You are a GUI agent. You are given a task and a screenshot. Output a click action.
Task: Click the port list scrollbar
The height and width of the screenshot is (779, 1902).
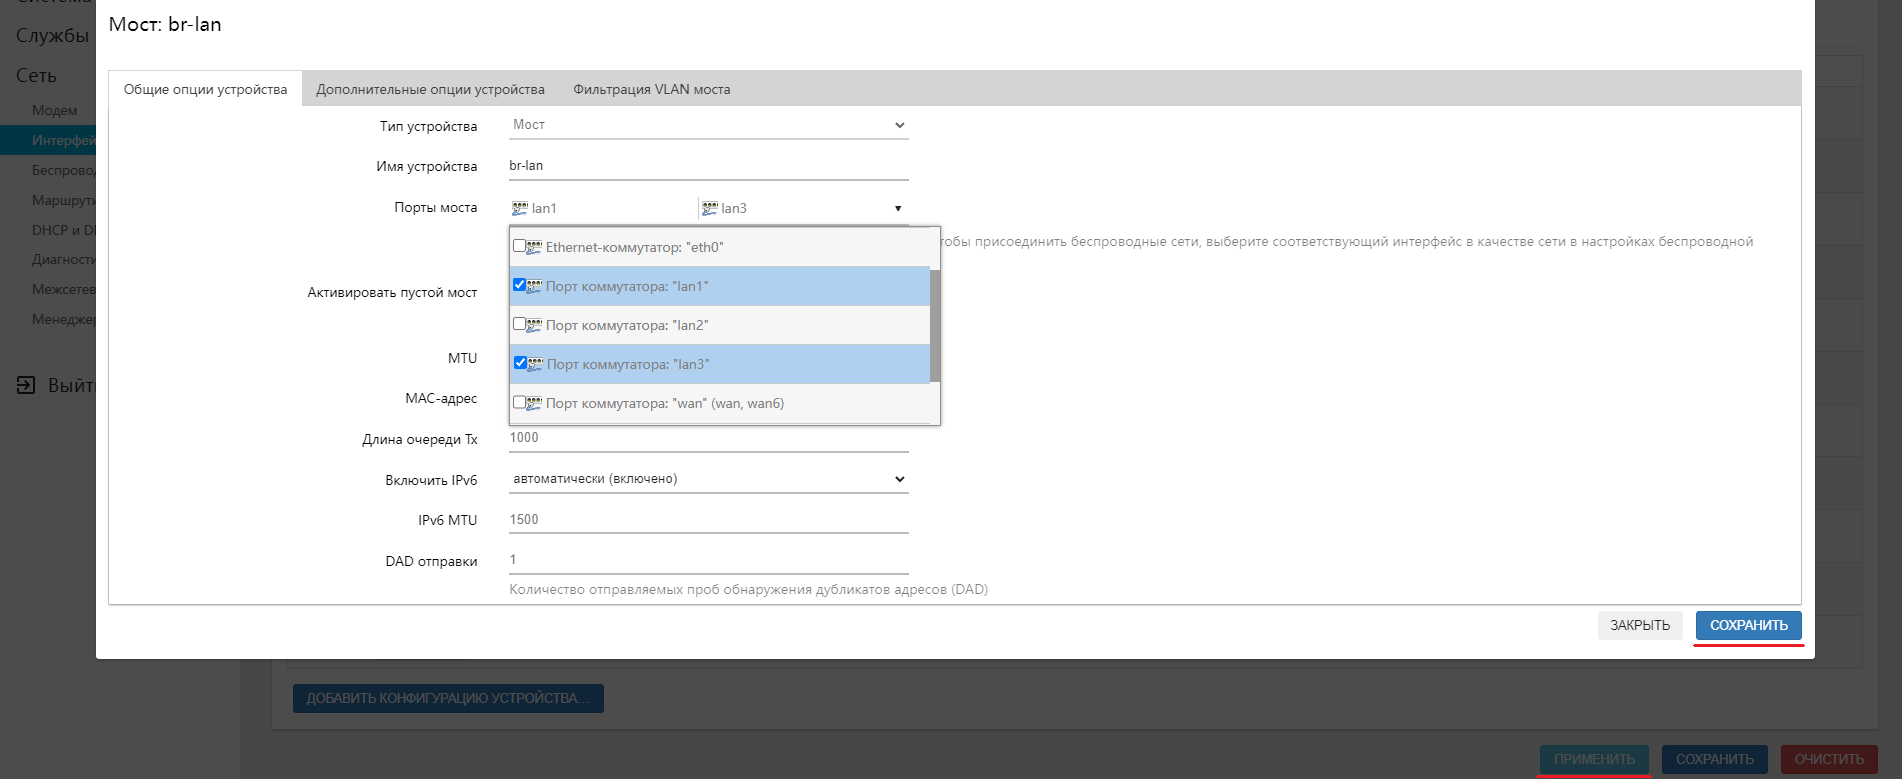click(935, 325)
